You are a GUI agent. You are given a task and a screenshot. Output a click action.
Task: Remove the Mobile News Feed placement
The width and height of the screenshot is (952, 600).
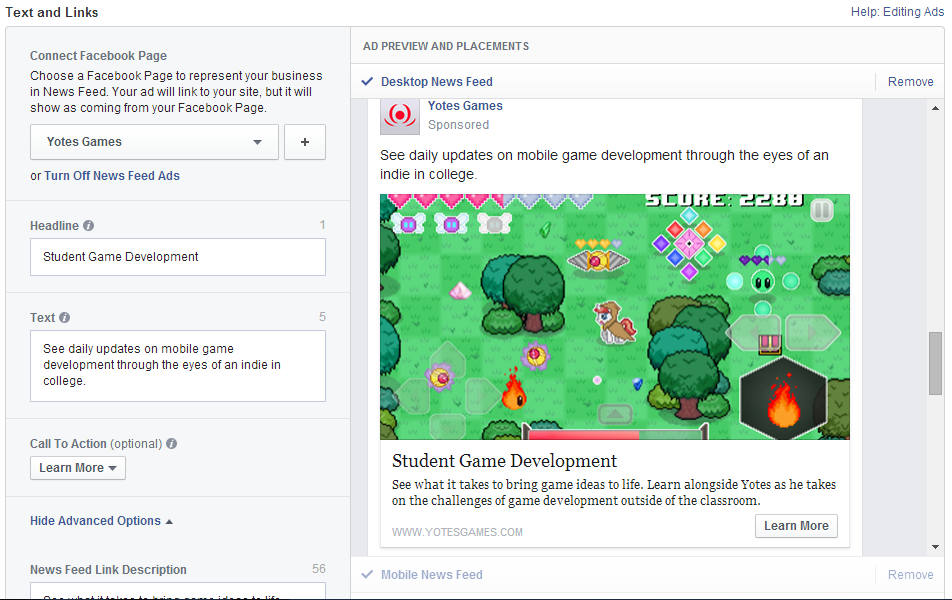tap(910, 574)
